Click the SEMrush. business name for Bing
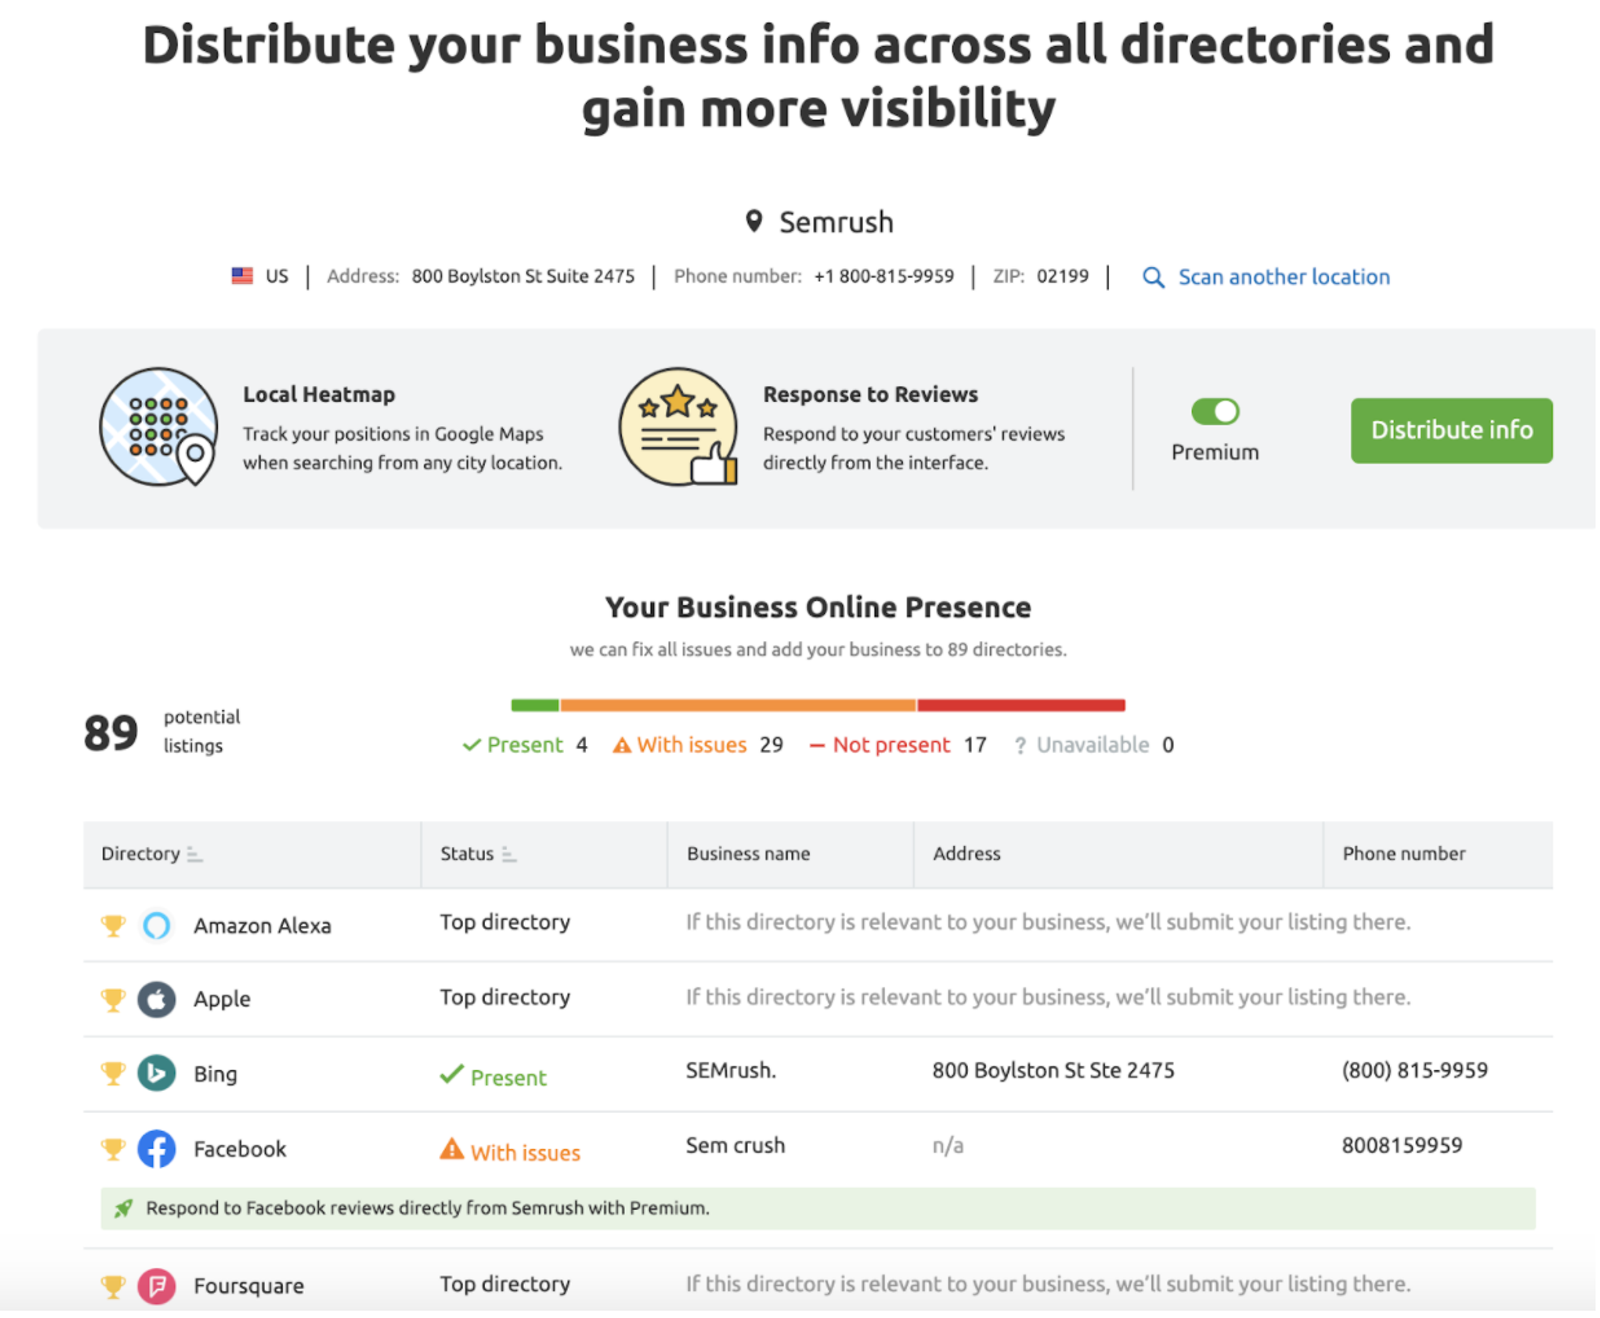The height and width of the screenshot is (1318, 1600). coord(731,1070)
